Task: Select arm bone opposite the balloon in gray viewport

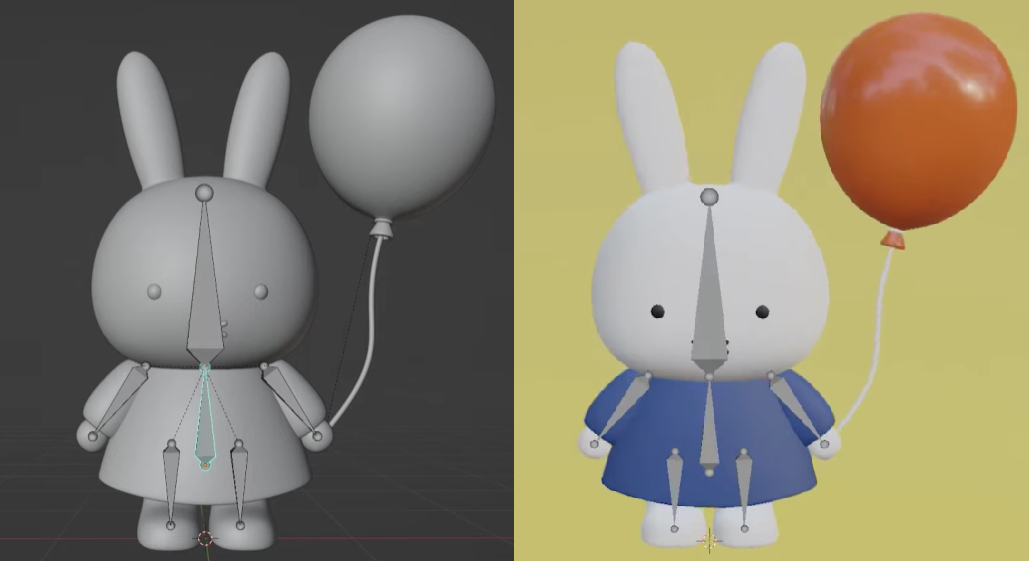Action: point(120,402)
